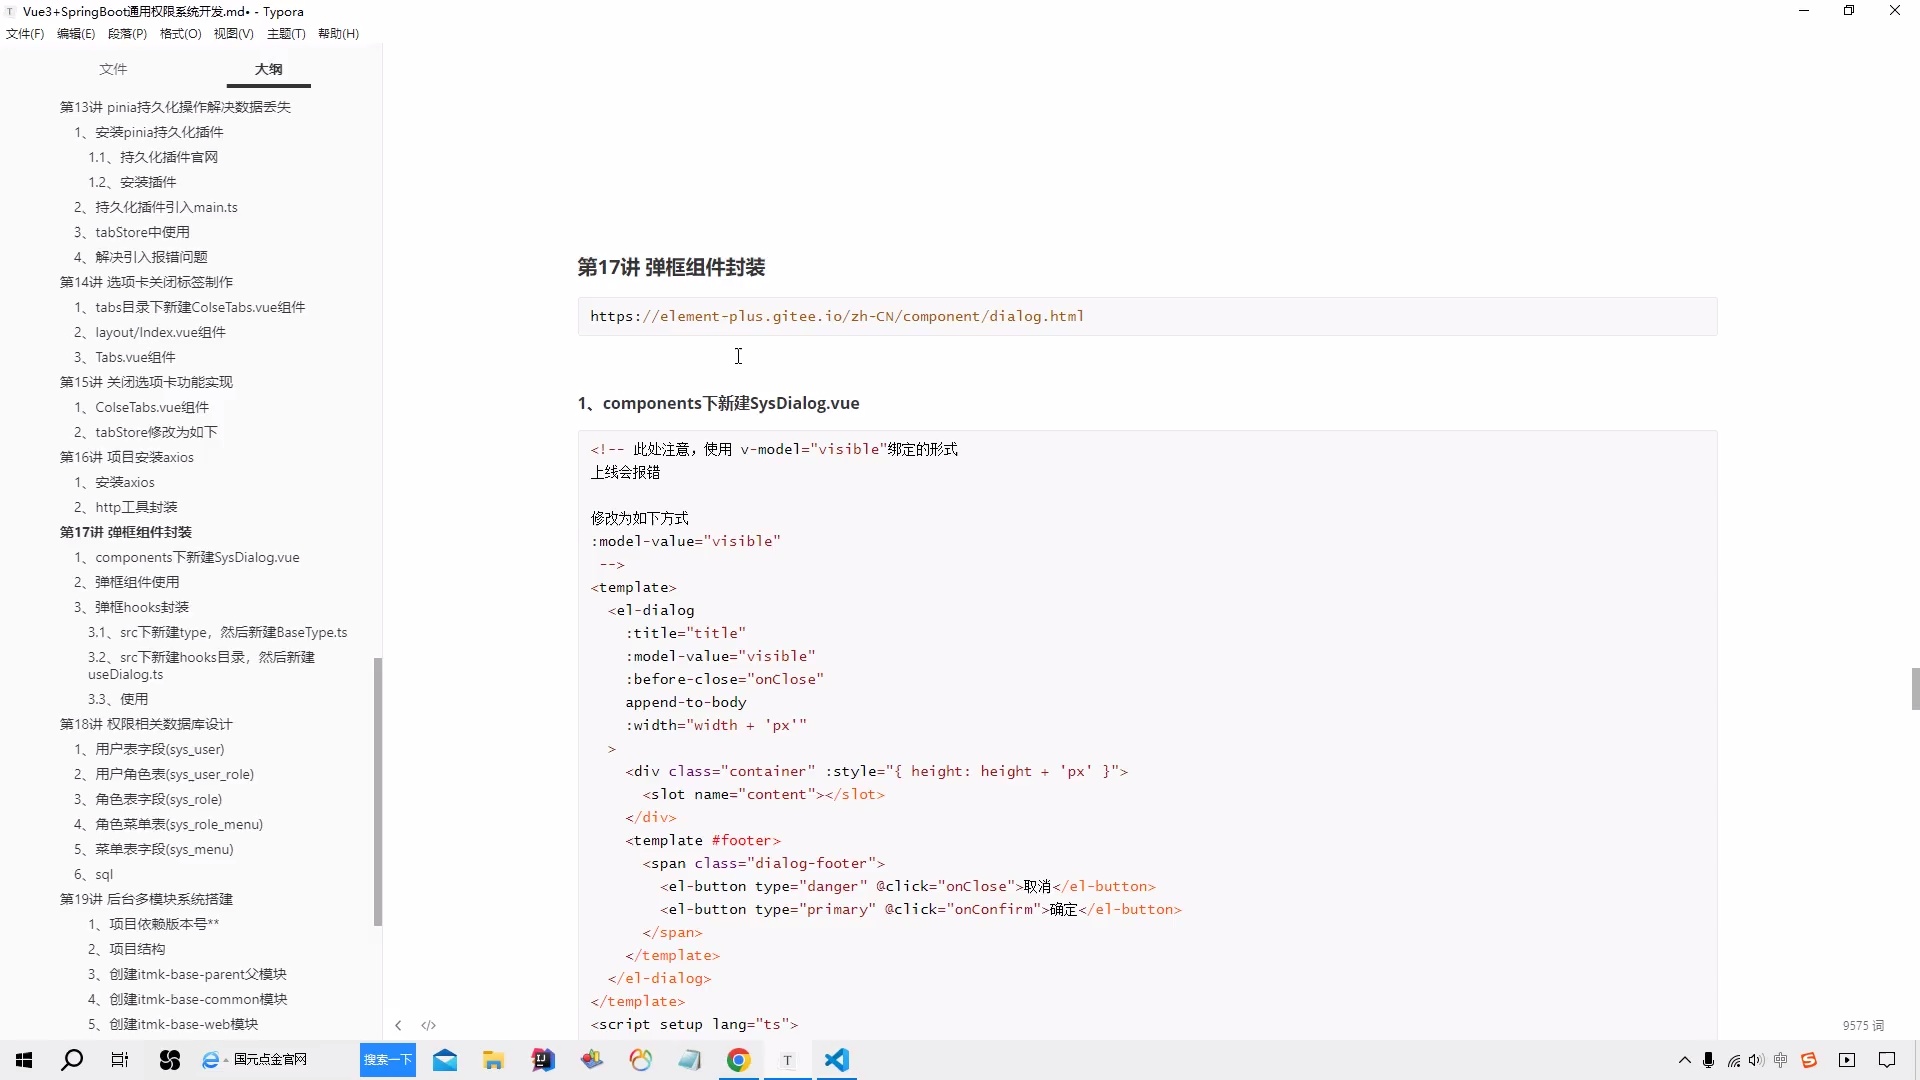Open the Typora app icon in the taskbar
This screenshot has height=1080, width=1920.
coord(786,1060)
